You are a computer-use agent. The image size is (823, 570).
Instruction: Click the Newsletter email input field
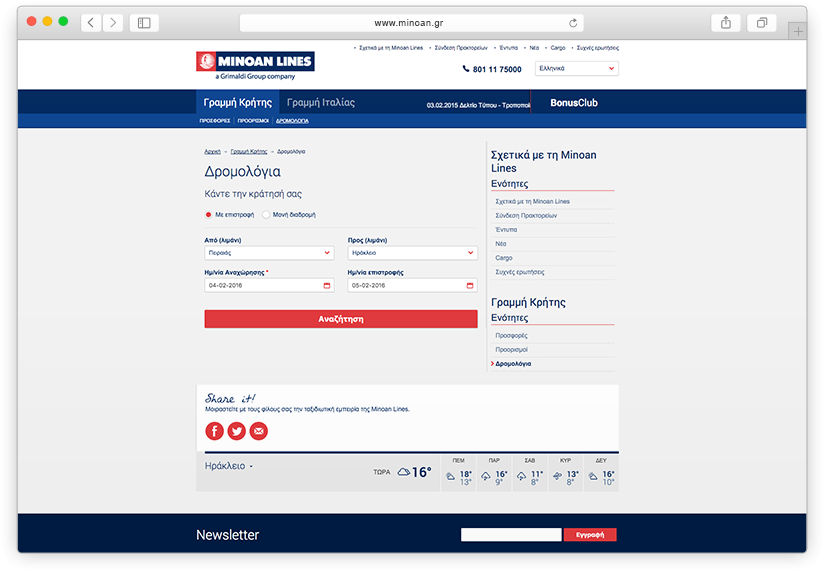(510, 535)
